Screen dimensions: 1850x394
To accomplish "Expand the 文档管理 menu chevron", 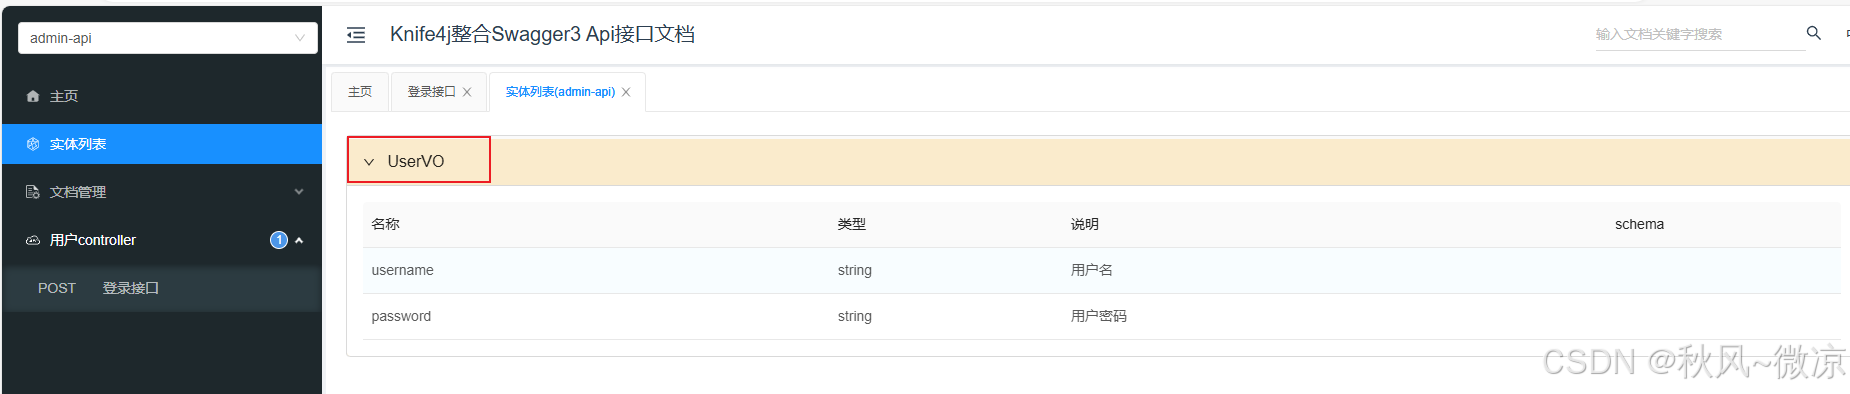I will pyautogui.click(x=299, y=192).
